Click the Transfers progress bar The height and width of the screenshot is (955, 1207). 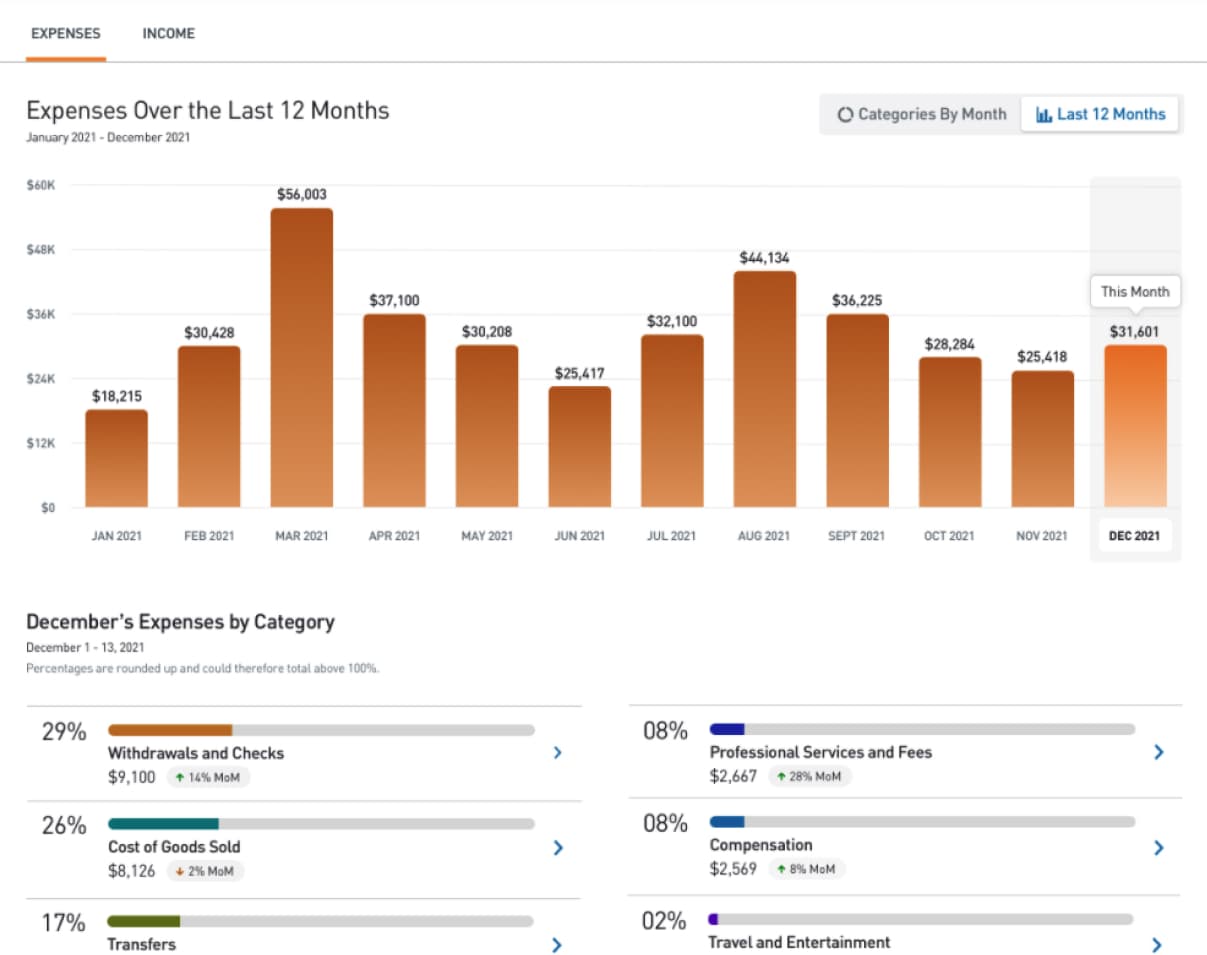[x=321, y=921]
